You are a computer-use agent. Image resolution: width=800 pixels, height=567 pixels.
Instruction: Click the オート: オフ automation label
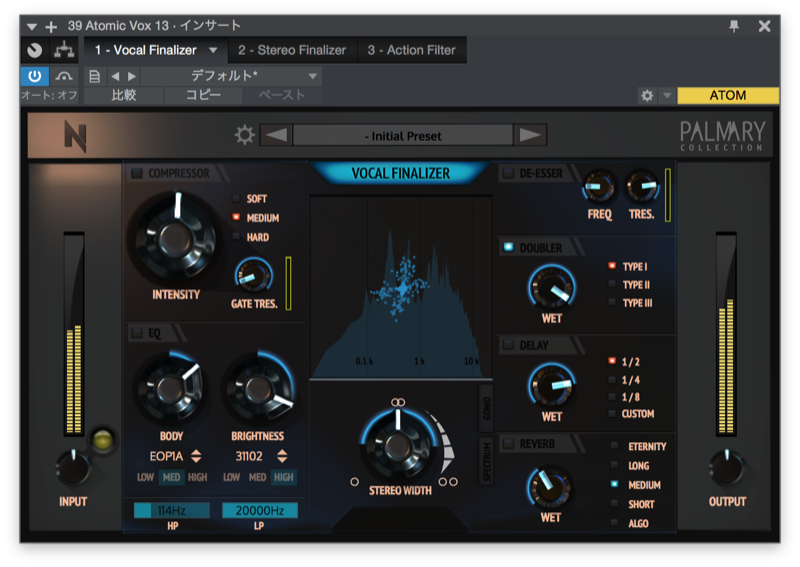(x=49, y=95)
